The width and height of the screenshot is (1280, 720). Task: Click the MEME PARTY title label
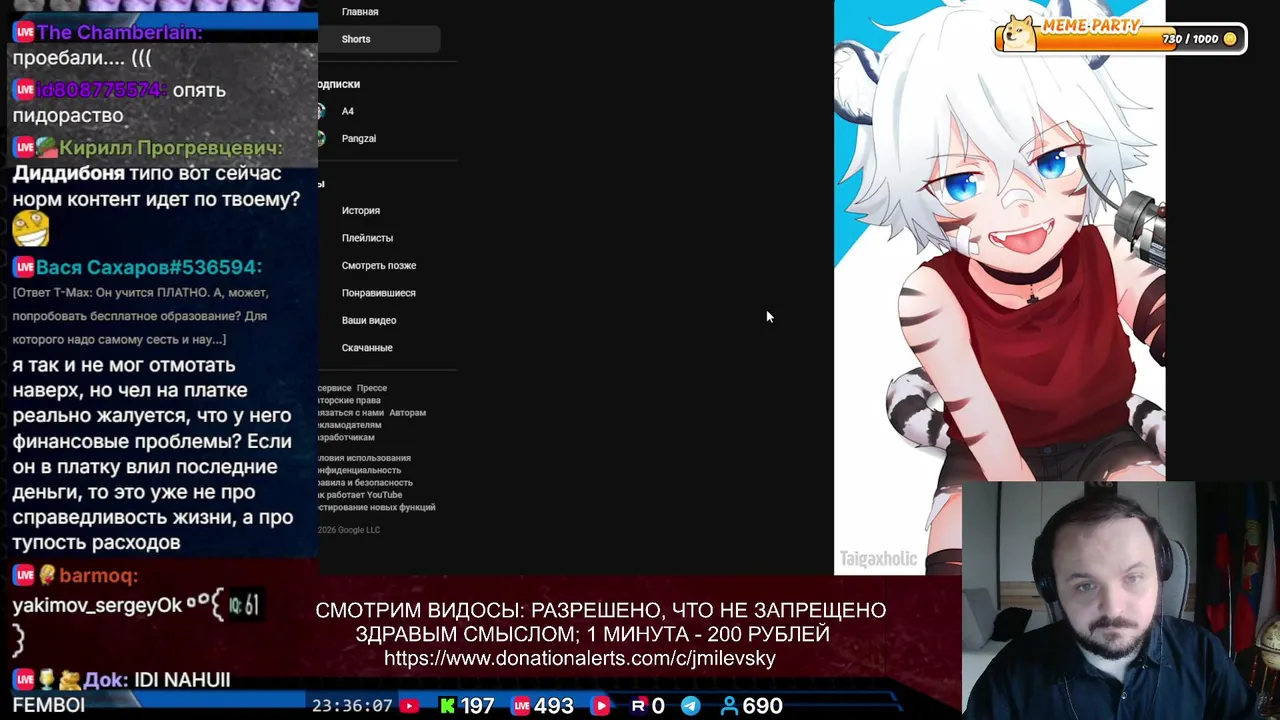point(1091,25)
